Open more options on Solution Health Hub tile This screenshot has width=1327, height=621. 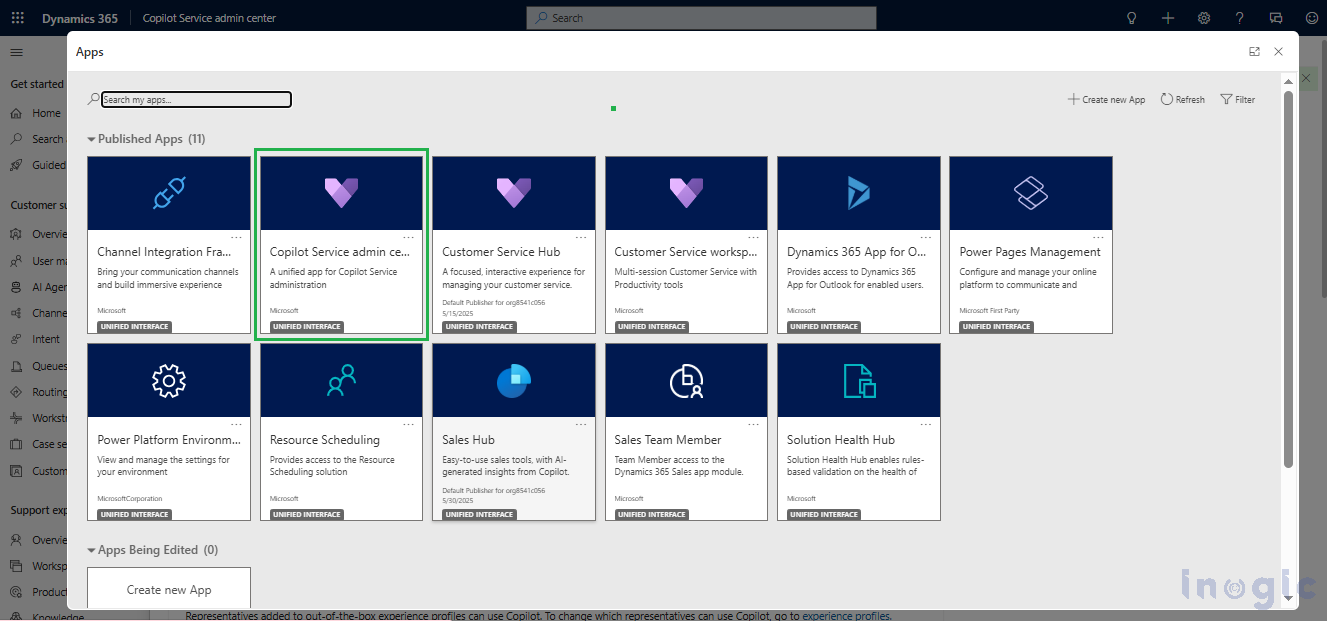926,426
